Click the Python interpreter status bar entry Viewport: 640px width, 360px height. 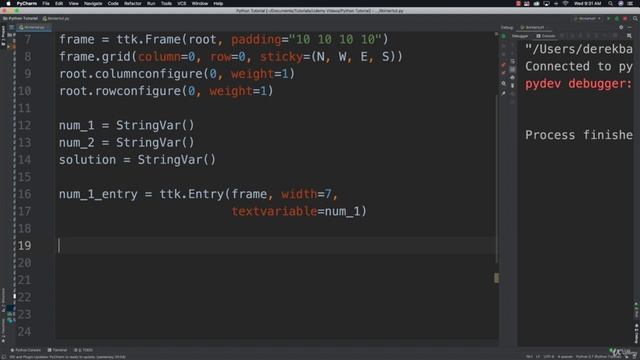tap(598, 357)
